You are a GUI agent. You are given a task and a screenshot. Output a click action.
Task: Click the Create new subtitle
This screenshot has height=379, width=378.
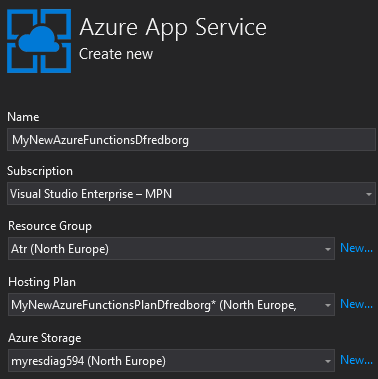[116, 54]
